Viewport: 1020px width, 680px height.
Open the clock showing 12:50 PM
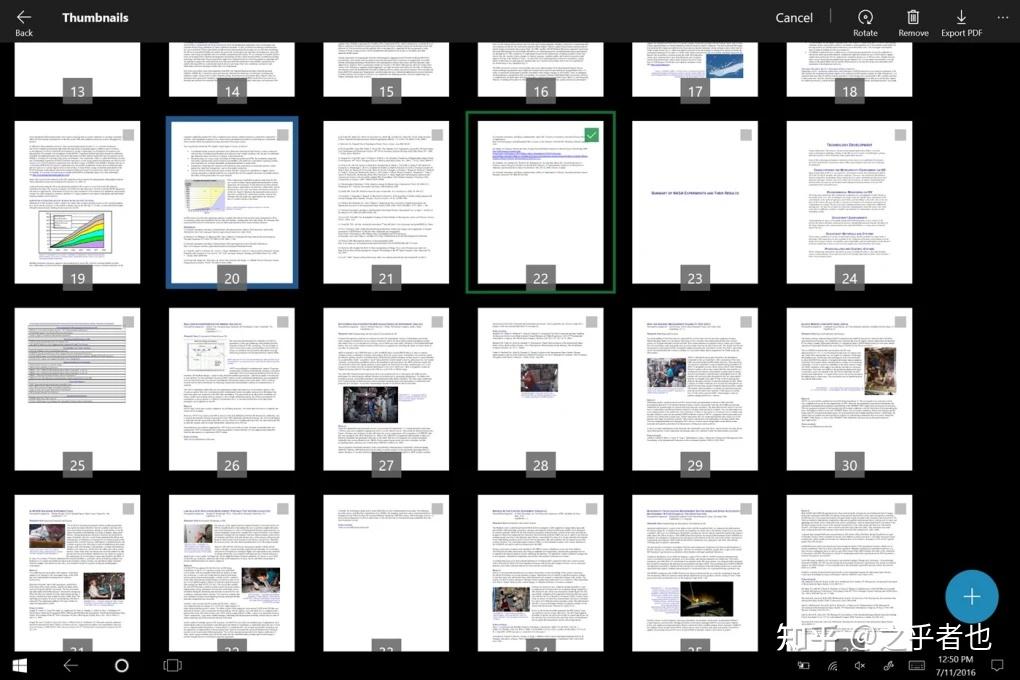(956, 666)
